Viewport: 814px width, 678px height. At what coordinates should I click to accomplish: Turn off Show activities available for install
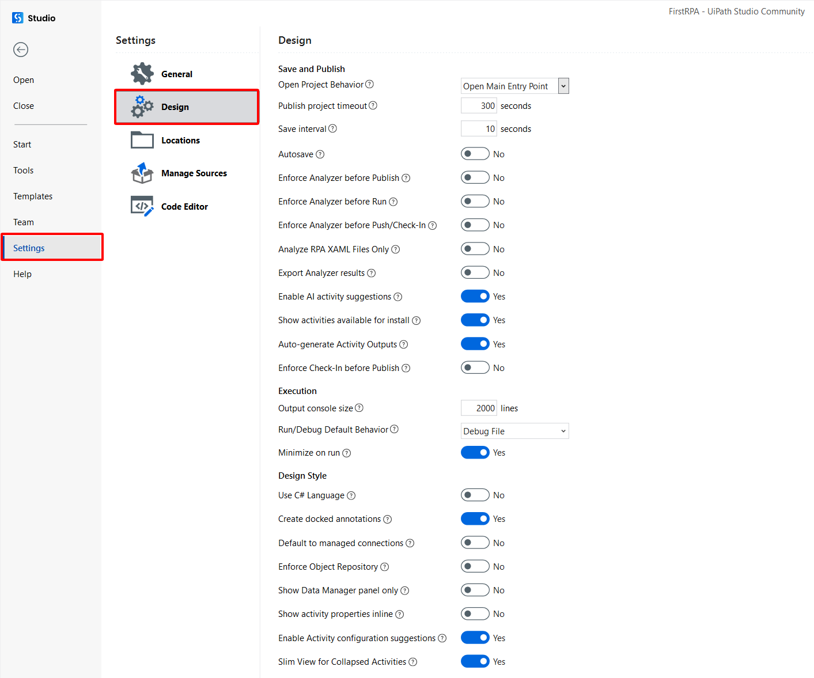[x=475, y=320]
